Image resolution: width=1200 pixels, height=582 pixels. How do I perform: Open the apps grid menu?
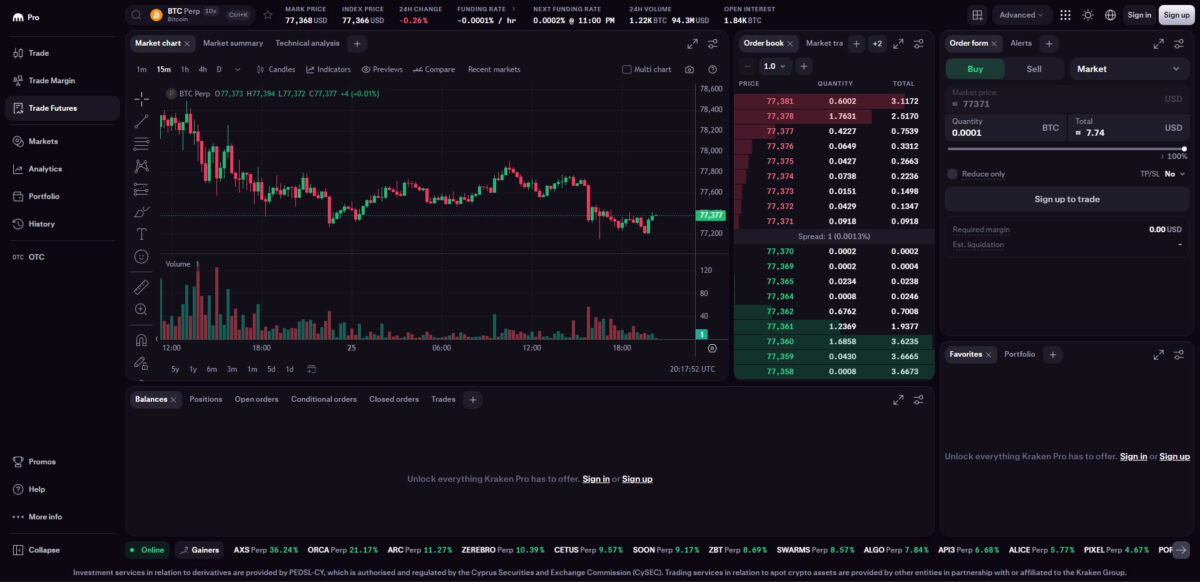(1065, 15)
